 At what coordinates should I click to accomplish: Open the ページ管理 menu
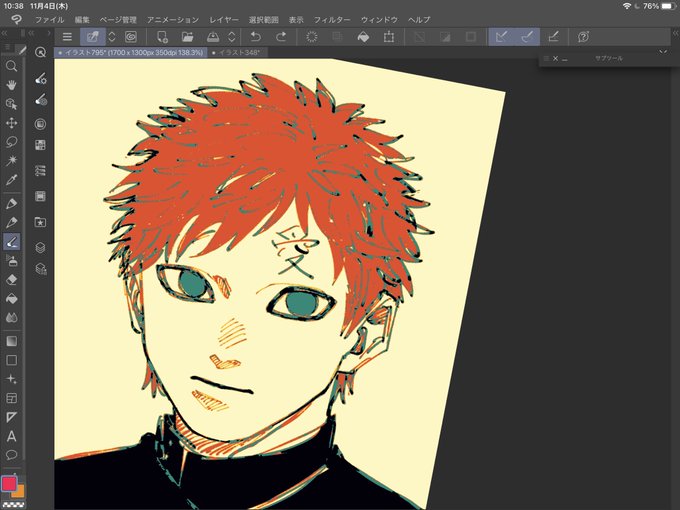coord(118,20)
